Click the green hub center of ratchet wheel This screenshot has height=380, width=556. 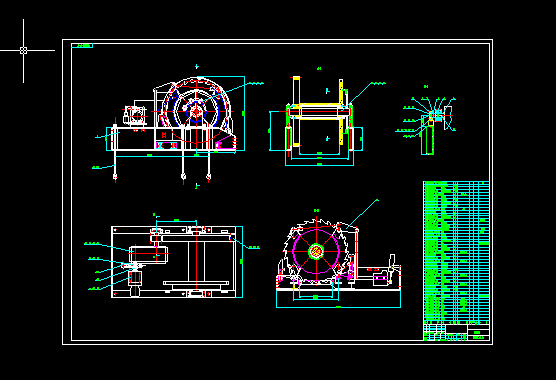tap(316, 251)
